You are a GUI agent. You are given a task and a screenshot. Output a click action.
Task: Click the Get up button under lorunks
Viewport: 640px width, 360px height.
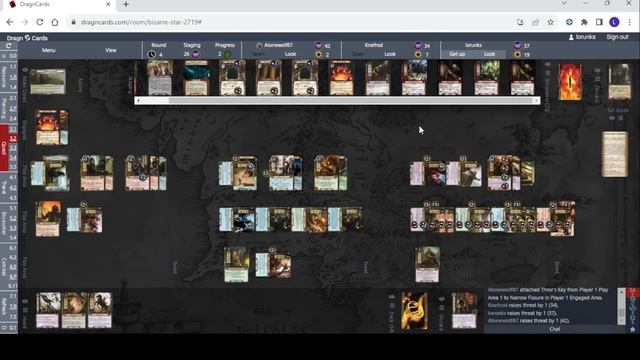[457, 54]
